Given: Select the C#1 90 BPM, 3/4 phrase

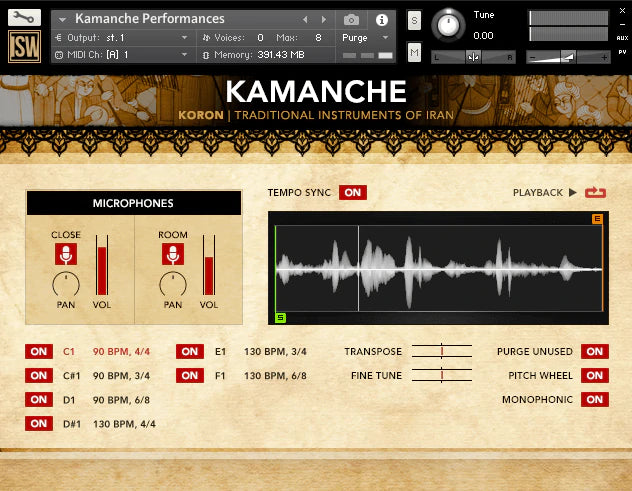Looking at the screenshot, I should click(106, 376).
